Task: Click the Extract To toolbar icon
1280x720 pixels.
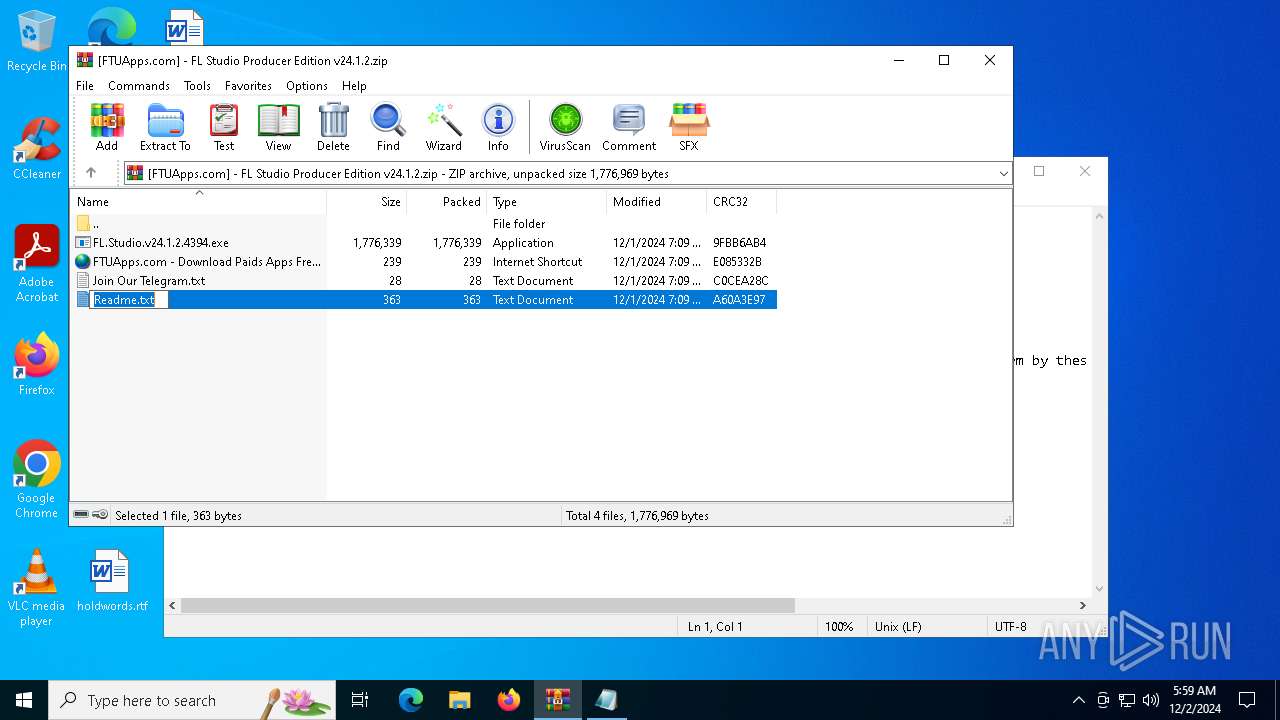Action: (x=165, y=127)
